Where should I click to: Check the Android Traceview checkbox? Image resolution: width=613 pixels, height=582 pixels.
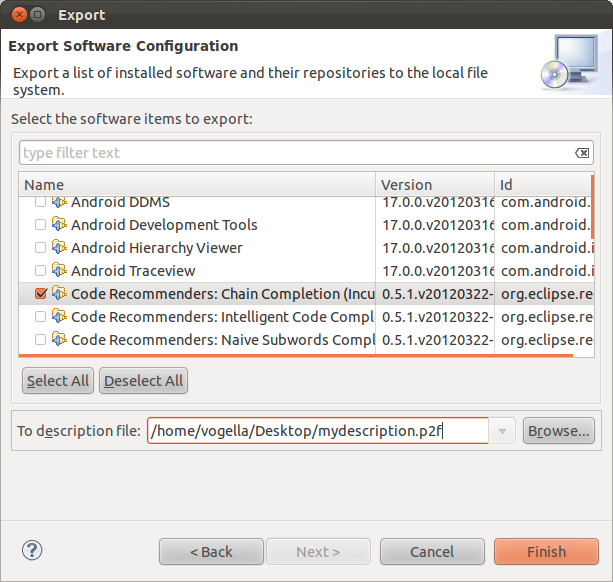click(40, 270)
